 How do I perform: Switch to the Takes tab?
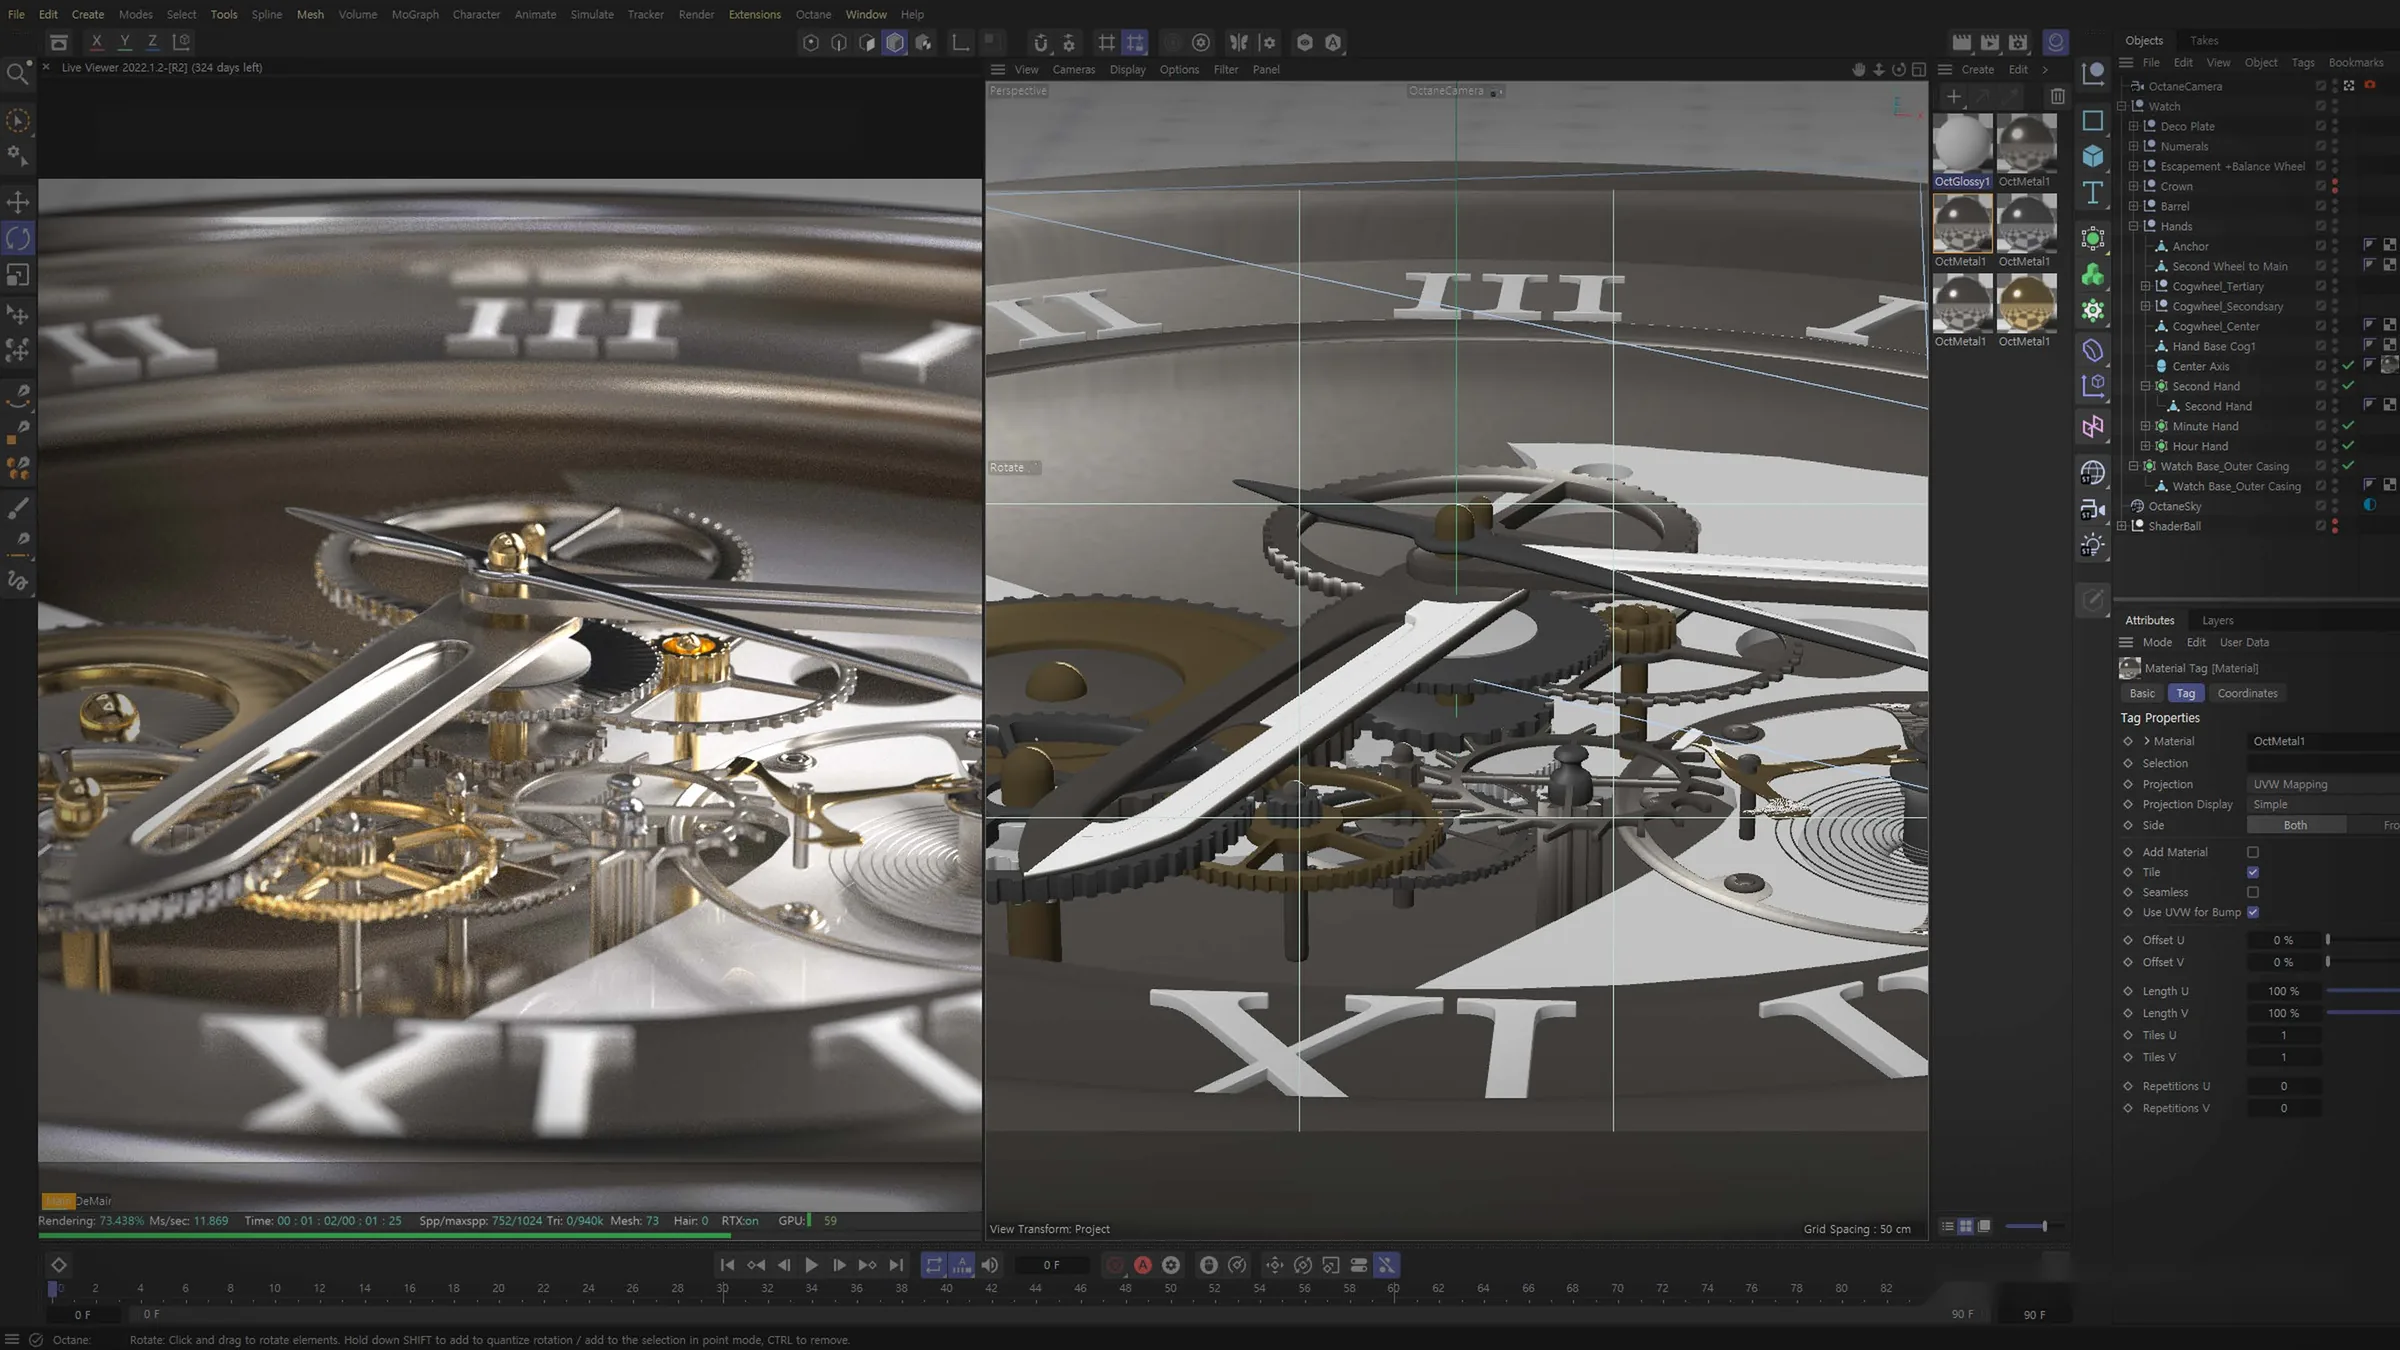[2204, 40]
